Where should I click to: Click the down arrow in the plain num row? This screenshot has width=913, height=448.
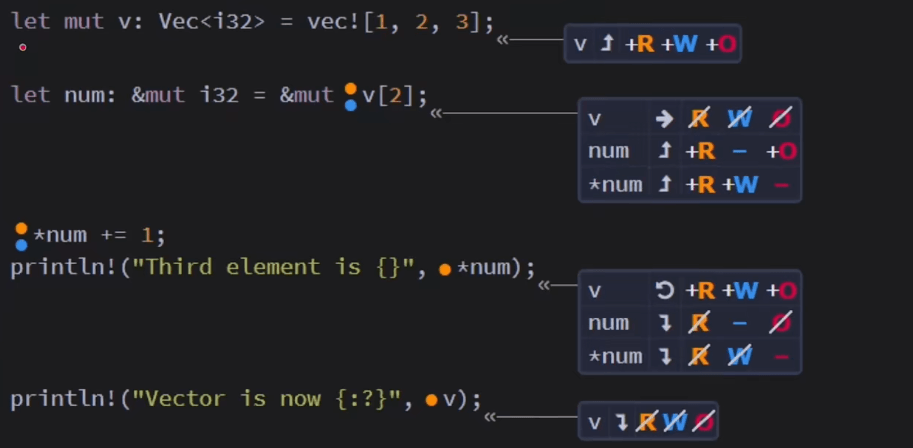coord(666,323)
